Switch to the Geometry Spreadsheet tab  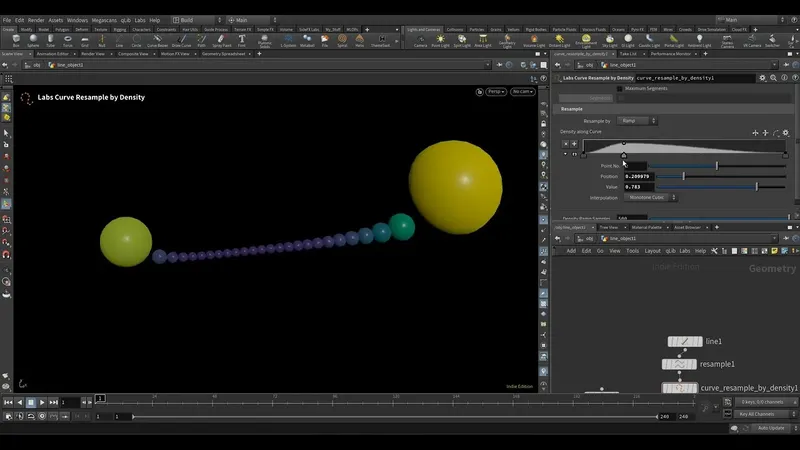pos(223,54)
